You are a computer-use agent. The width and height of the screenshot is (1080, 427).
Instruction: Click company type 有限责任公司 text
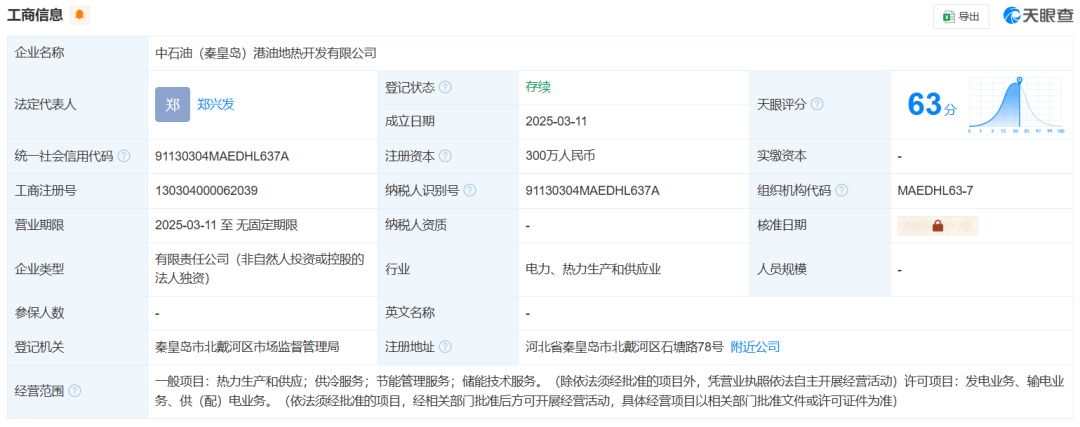point(260,269)
